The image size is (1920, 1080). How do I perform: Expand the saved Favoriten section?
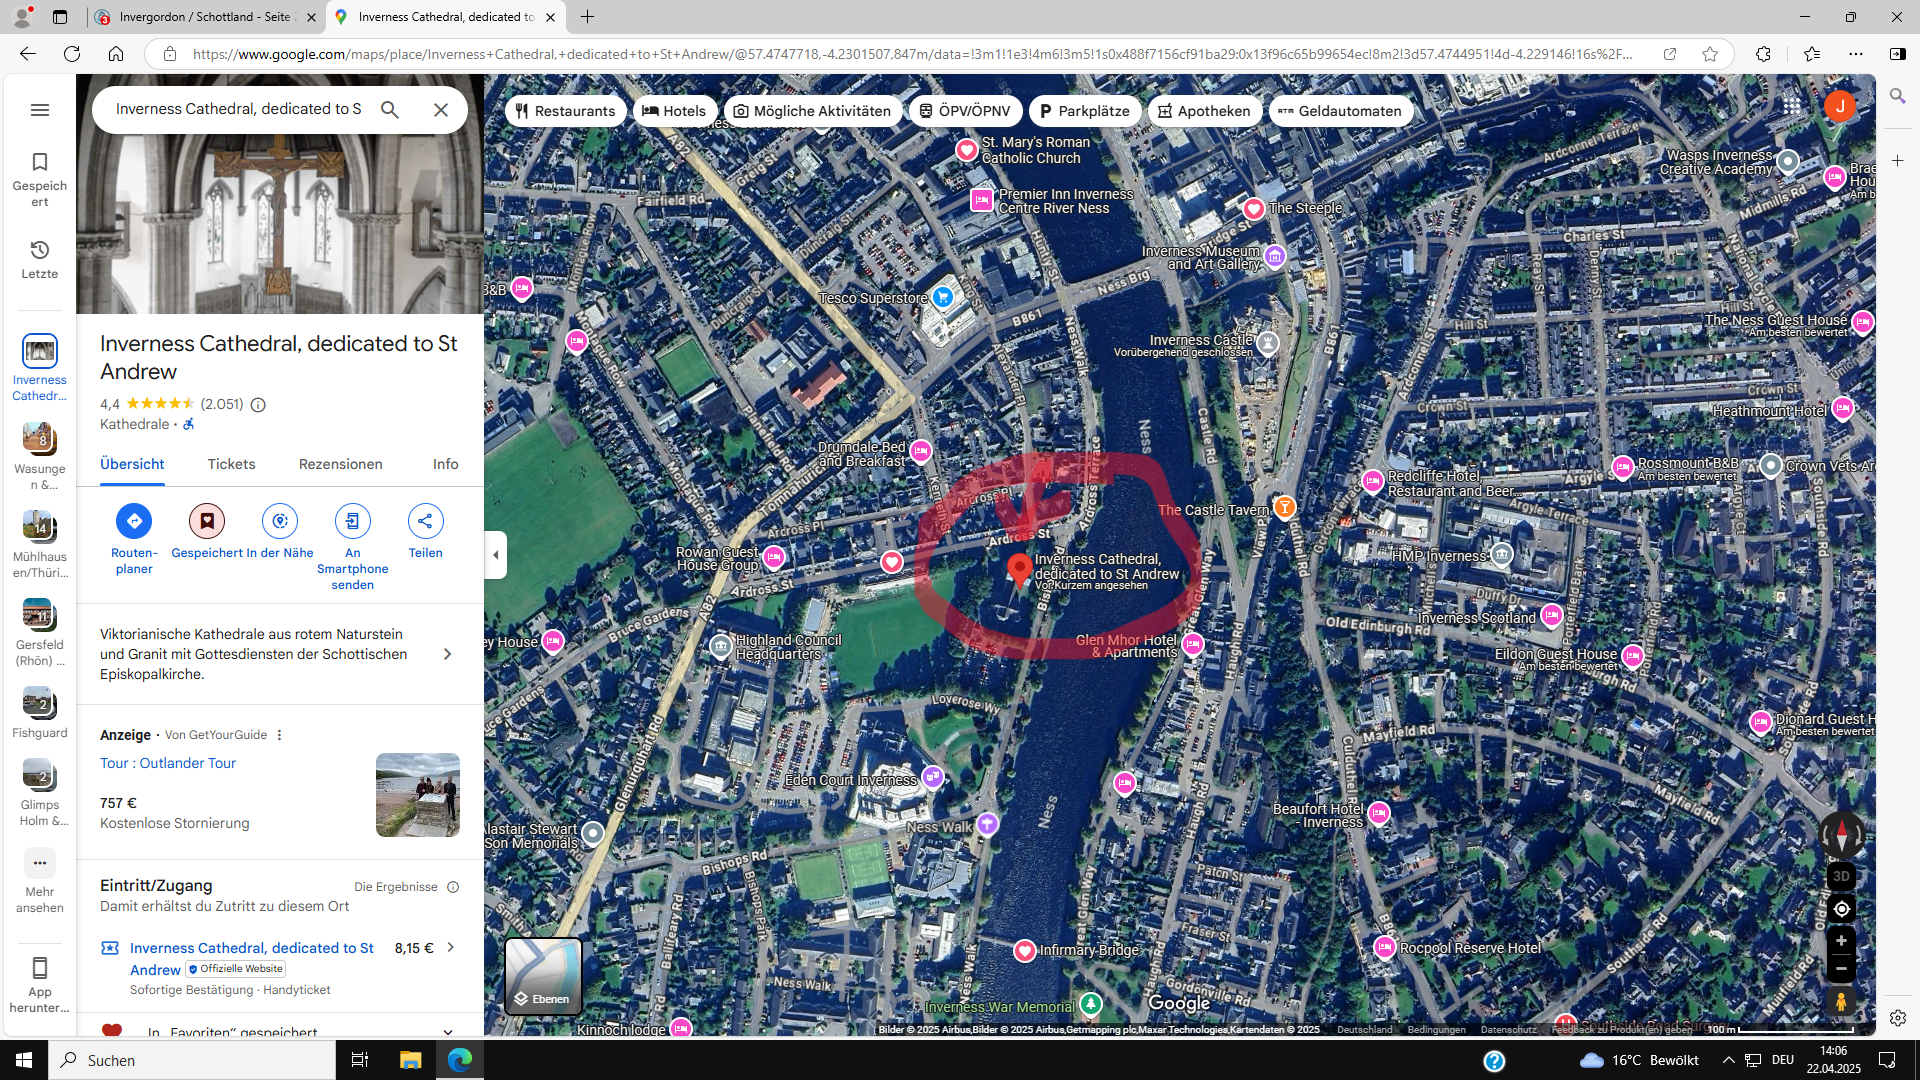pos(447,1031)
